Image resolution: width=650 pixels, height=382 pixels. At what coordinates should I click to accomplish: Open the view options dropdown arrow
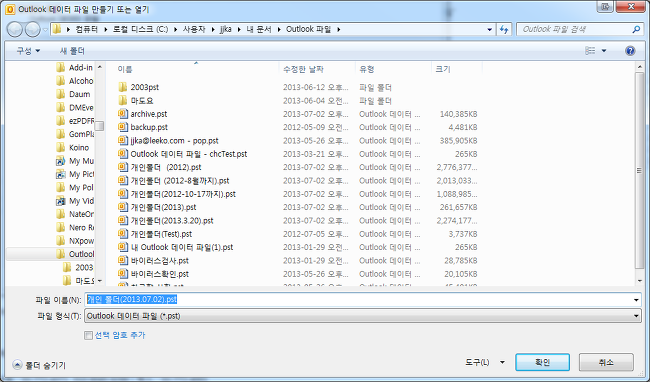tap(604, 51)
